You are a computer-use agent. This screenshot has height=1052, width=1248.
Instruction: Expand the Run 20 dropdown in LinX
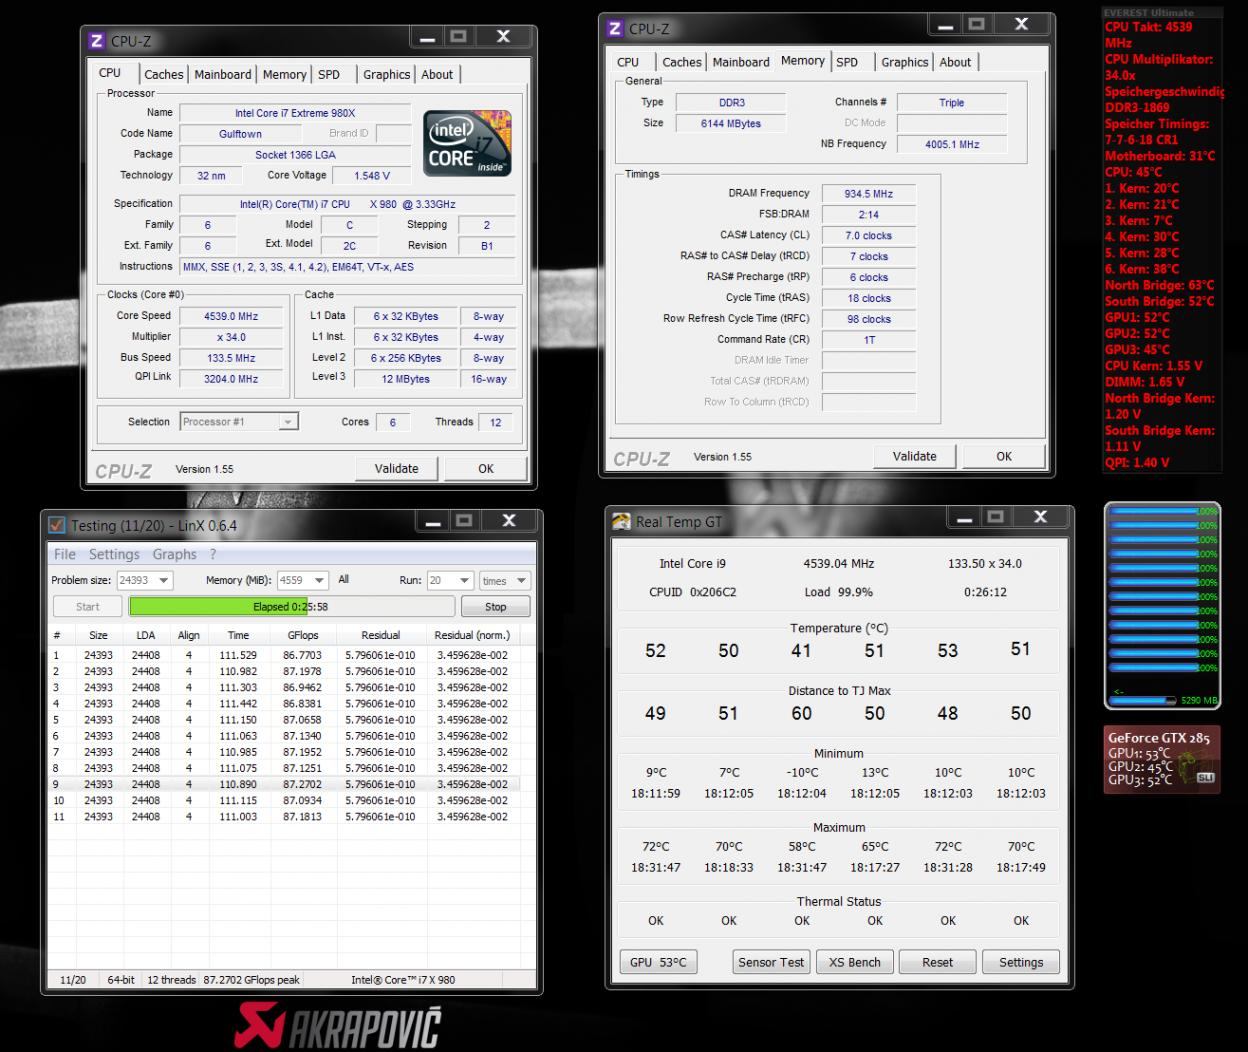465,580
